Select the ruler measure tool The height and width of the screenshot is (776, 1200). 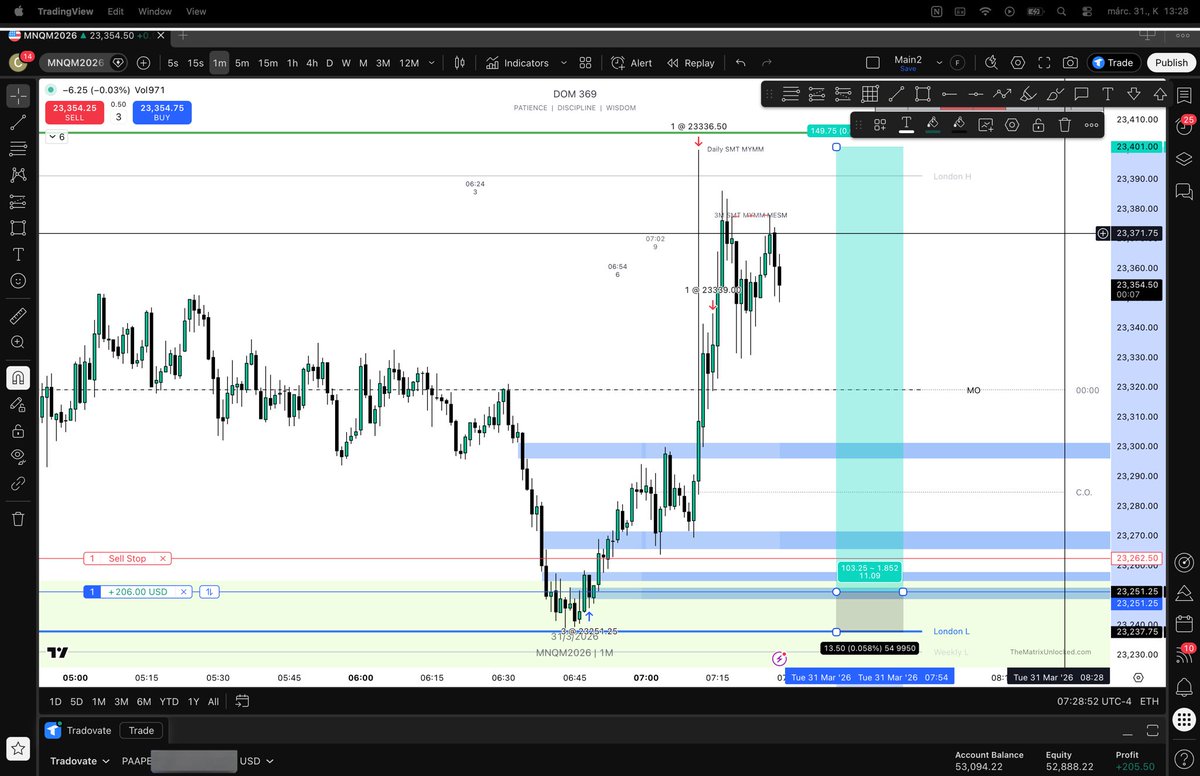18,315
